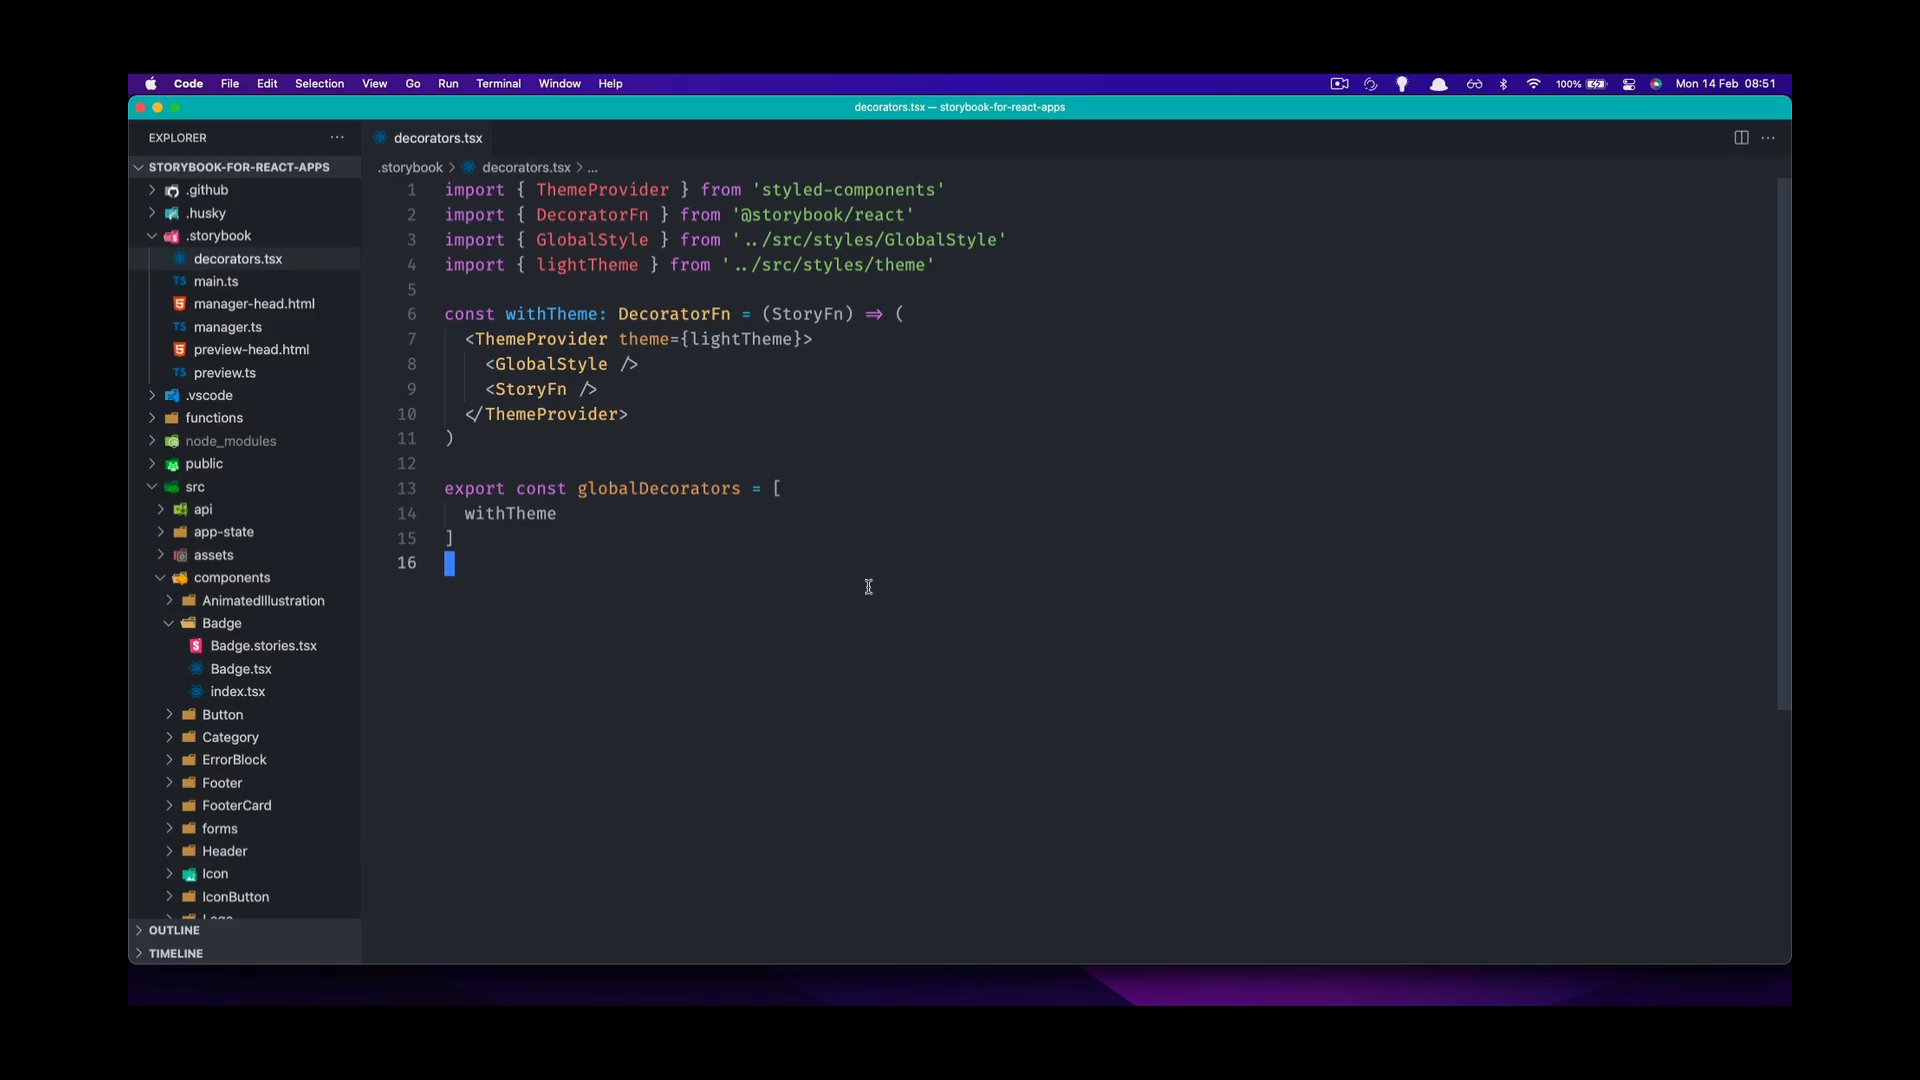Expand the TIMELINE section
Screen dimensions: 1920x1080
tap(139, 954)
